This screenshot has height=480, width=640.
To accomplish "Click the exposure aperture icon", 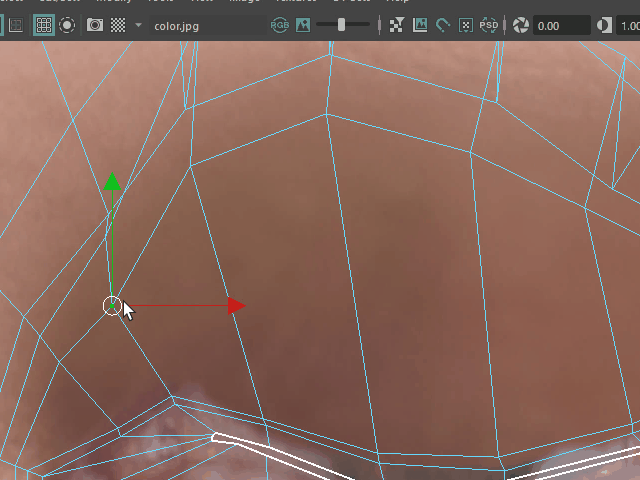I will 520,26.
